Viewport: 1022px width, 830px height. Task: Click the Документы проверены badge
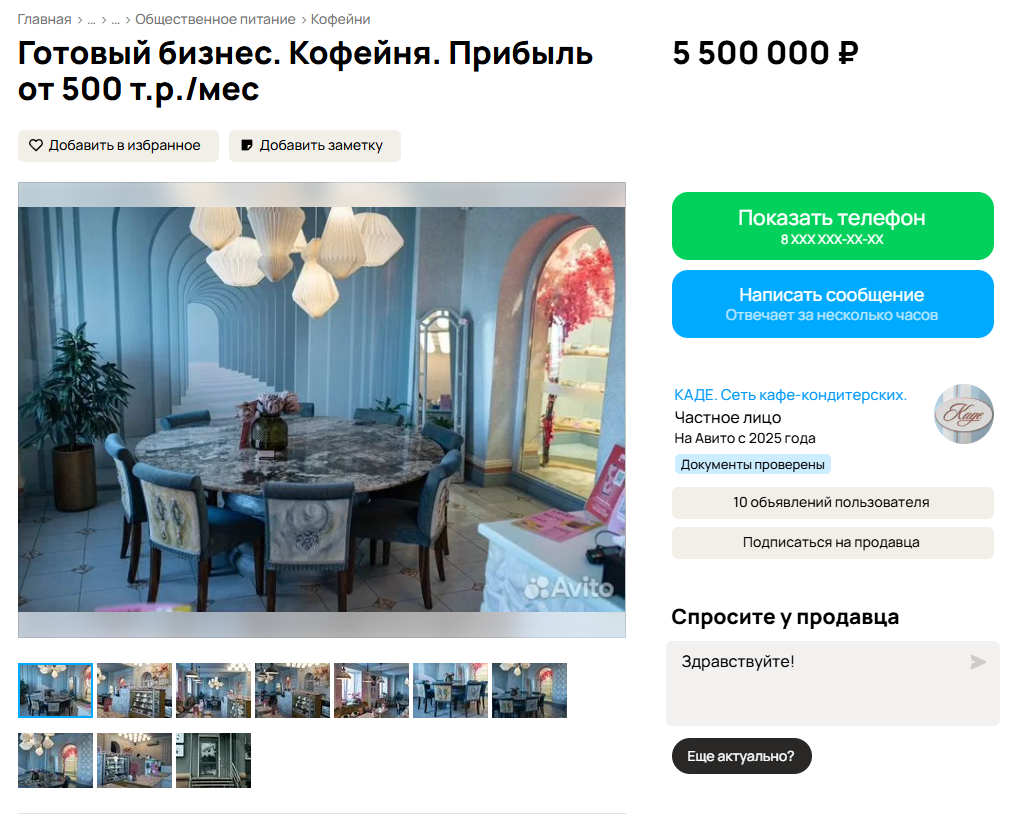click(x=752, y=465)
